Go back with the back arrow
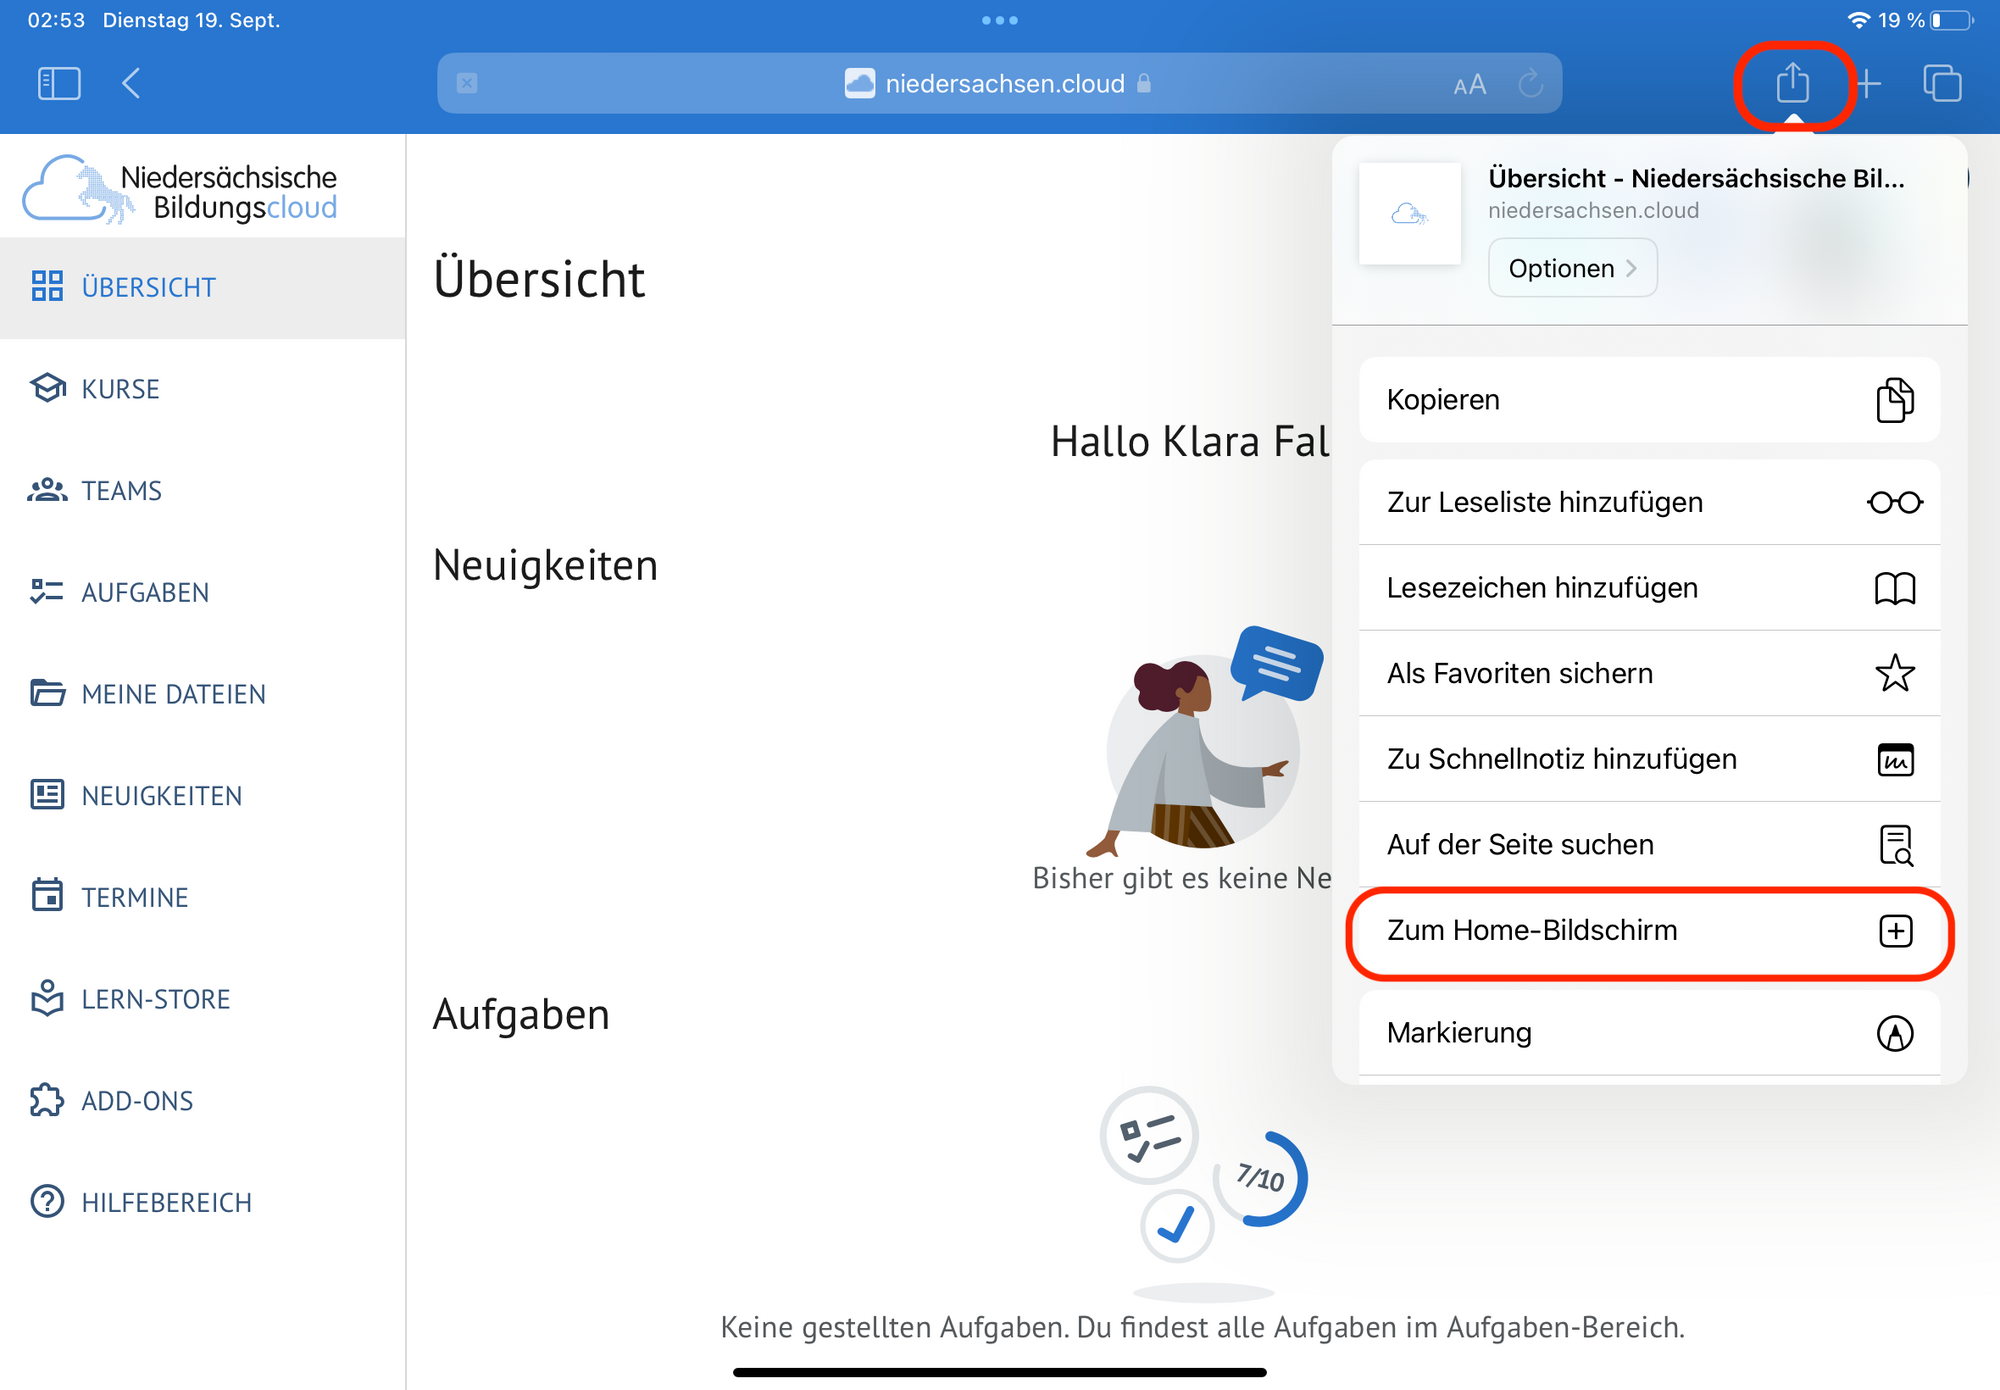The image size is (2000, 1390). [x=131, y=84]
